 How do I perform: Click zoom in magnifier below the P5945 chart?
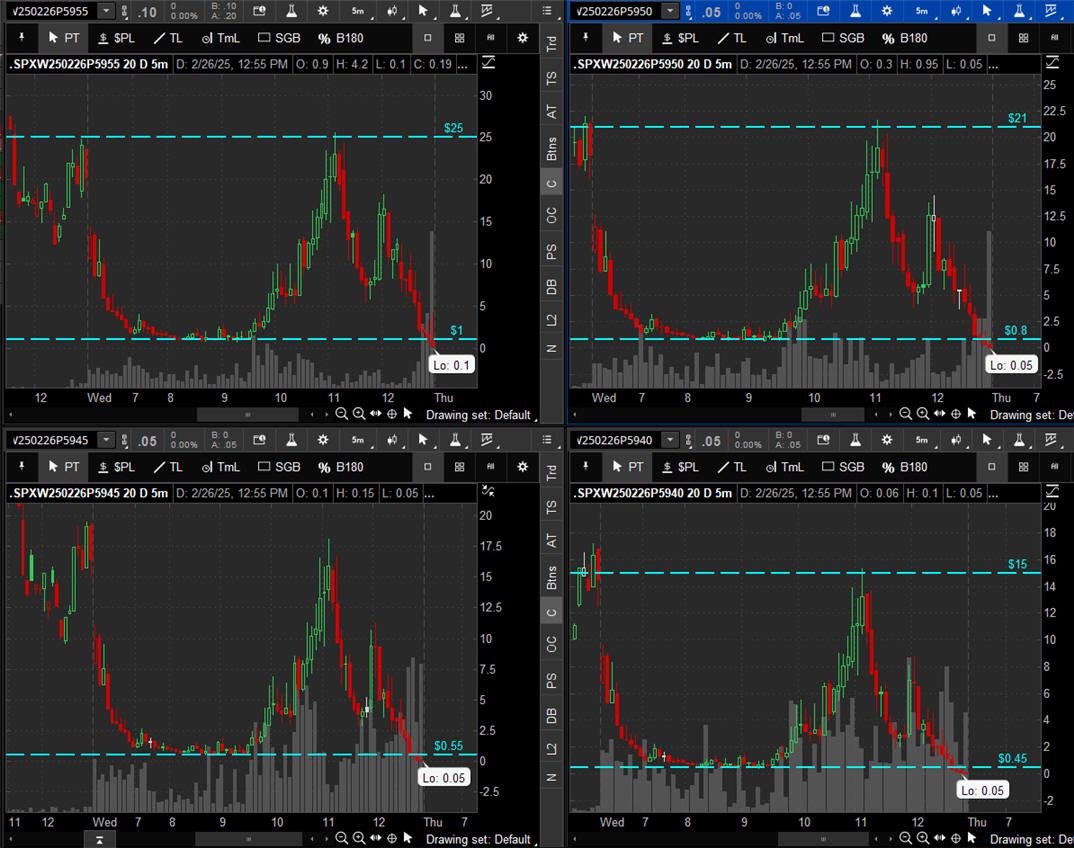(x=358, y=838)
